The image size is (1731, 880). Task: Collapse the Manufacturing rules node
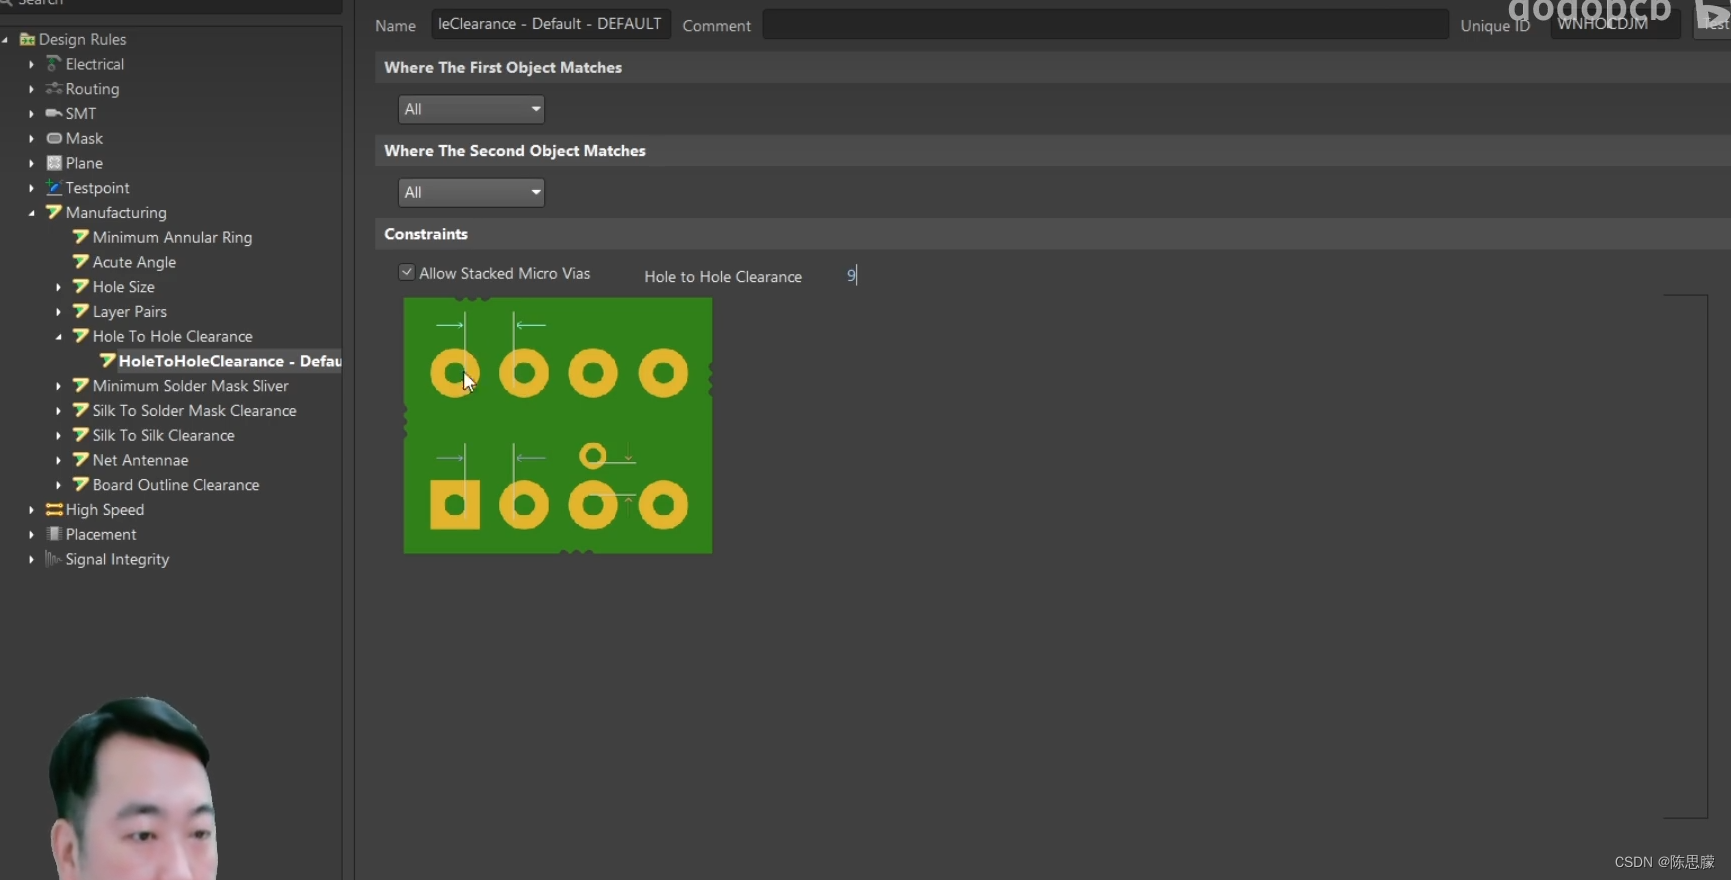31,213
